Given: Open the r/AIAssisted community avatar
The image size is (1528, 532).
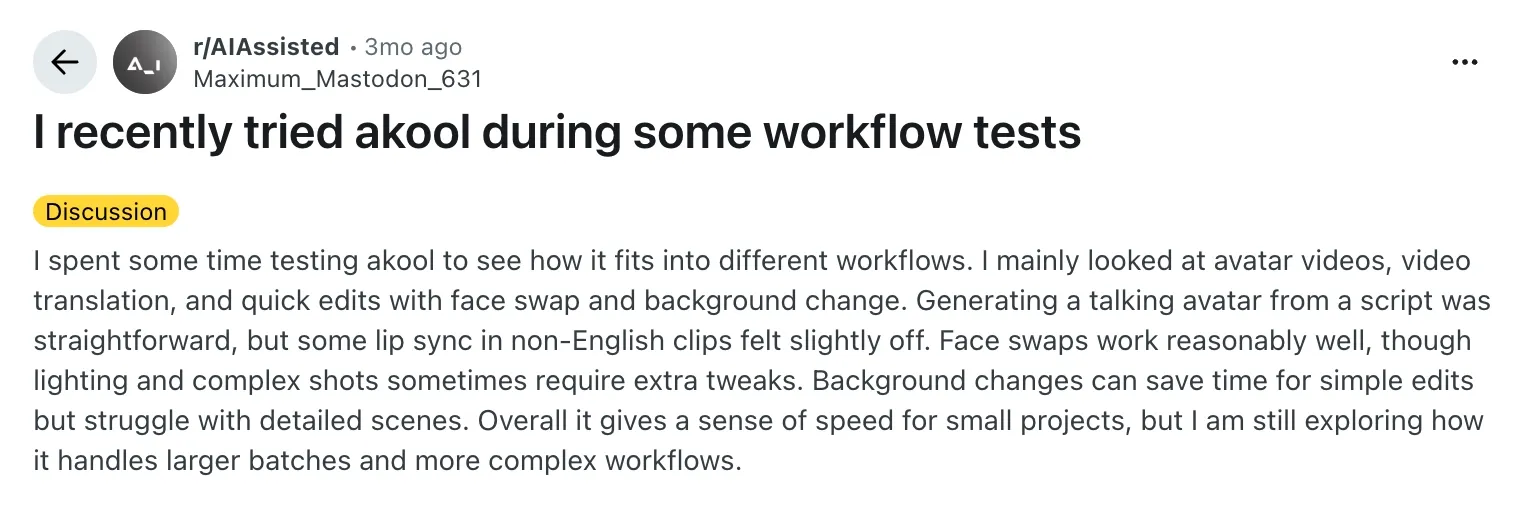Looking at the screenshot, I should tap(145, 62).
